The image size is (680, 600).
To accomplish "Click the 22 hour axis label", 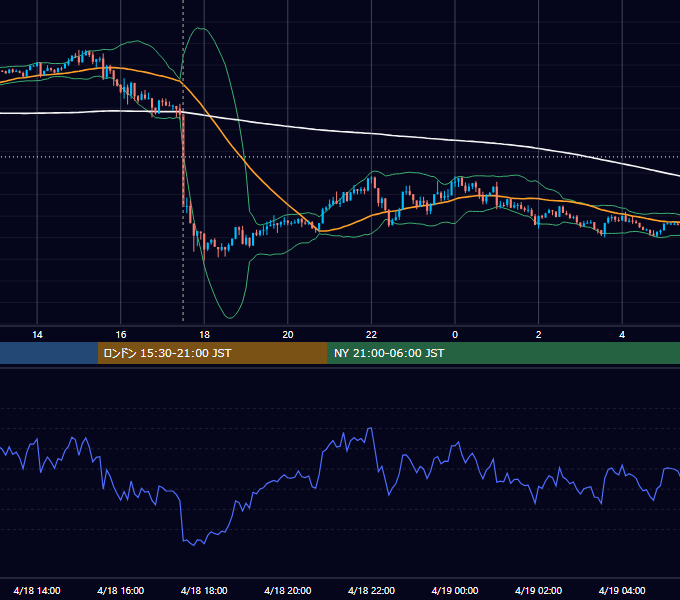I will click(x=371, y=335).
